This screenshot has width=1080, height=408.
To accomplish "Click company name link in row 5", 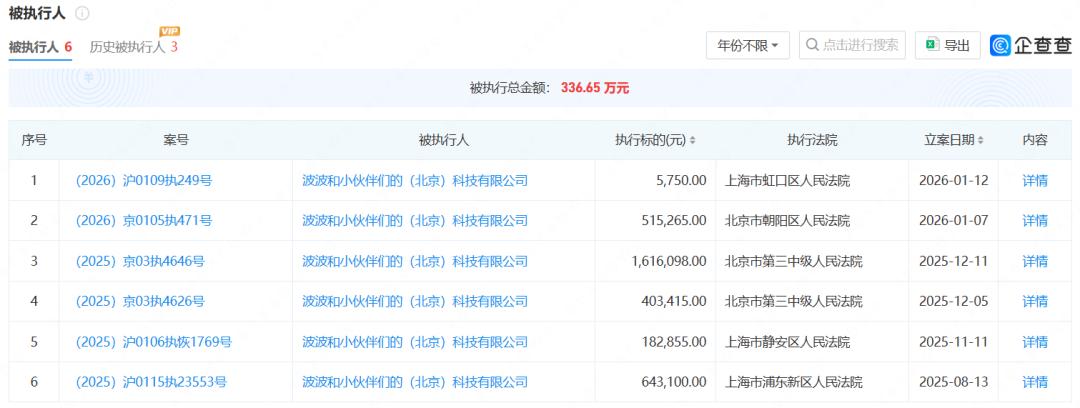I will pyautogui.click(x=415, y=342).
